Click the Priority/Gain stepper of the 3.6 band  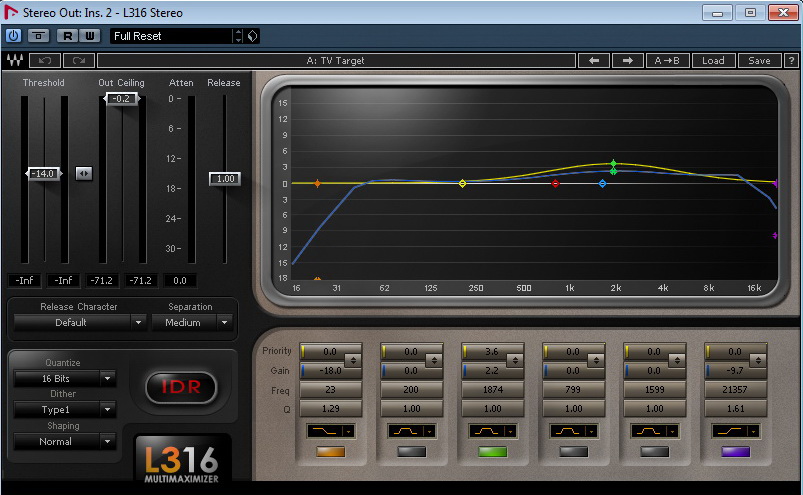515,360
